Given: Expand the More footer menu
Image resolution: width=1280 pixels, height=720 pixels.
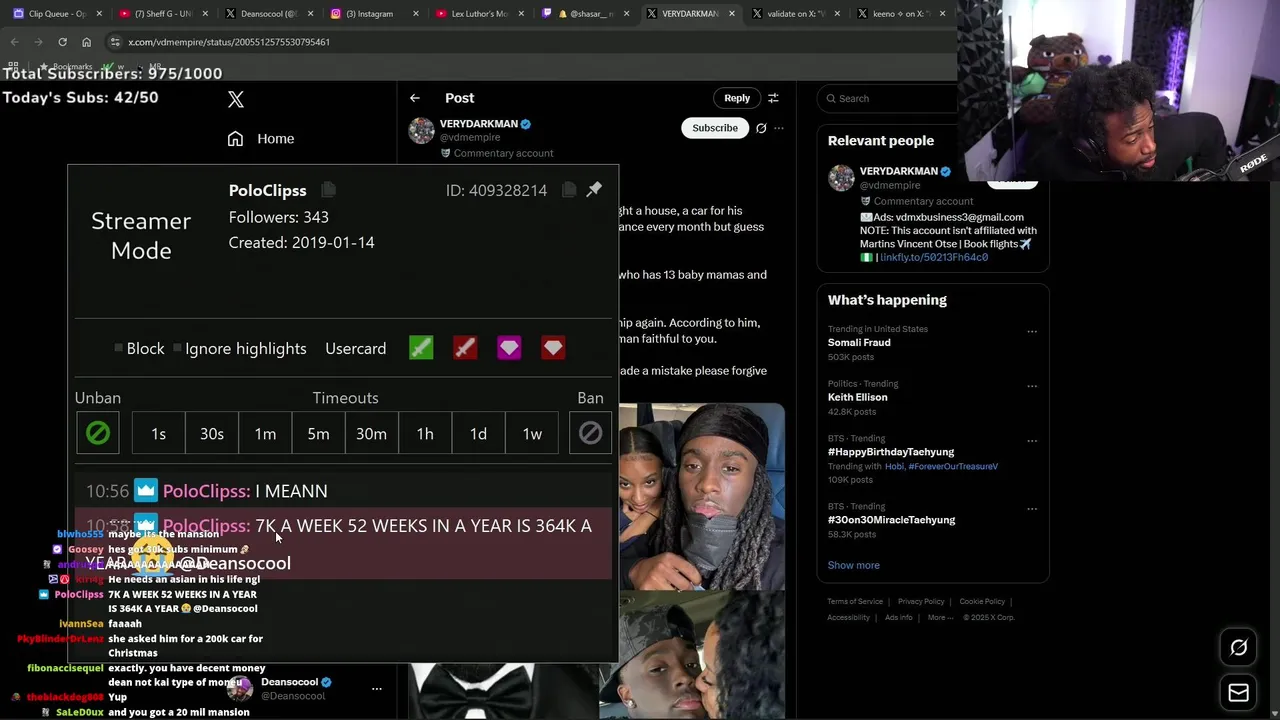Looking at the screenshot, I should click(938, 618).
